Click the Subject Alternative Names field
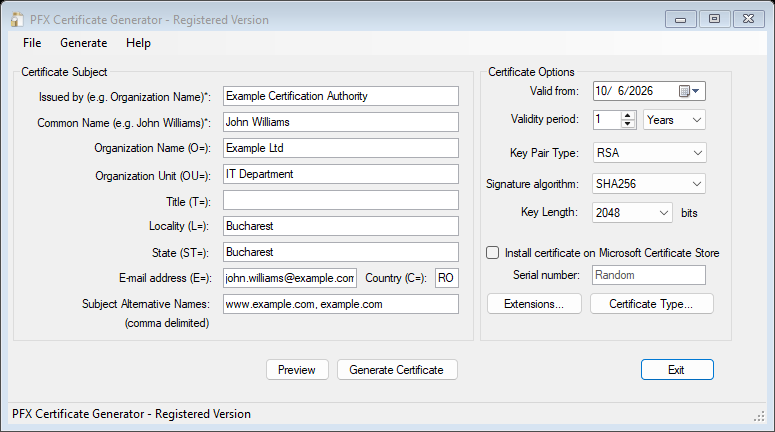 point(341,304)
